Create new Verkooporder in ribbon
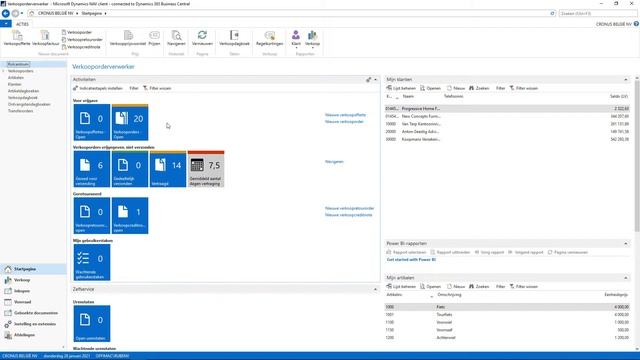The width and height of the screenshot is (640, 360). tap(77, 32)
